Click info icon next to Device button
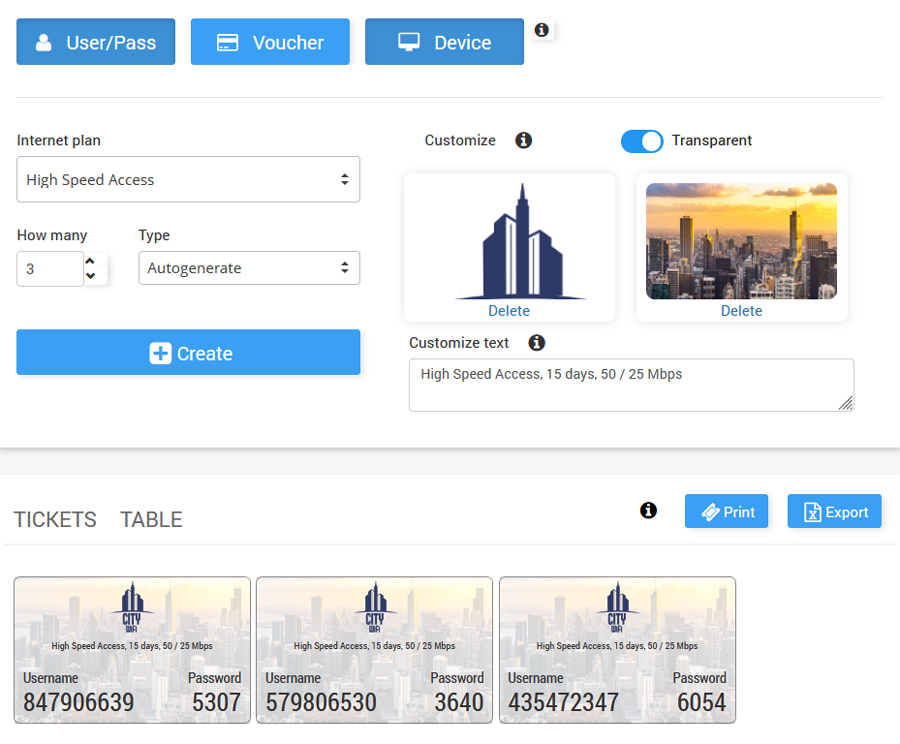The image size is (900, 744). (x=541, y=30)
